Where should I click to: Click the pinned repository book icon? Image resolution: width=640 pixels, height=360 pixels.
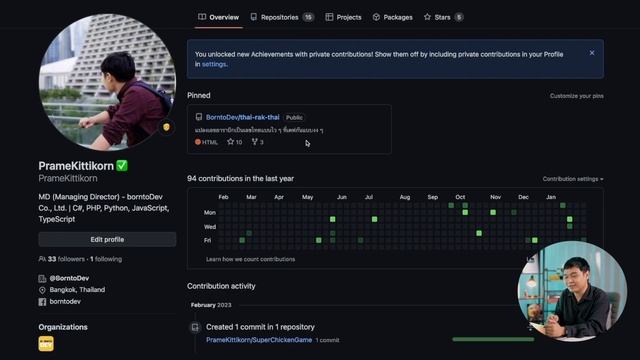click(x=199, y=117)
